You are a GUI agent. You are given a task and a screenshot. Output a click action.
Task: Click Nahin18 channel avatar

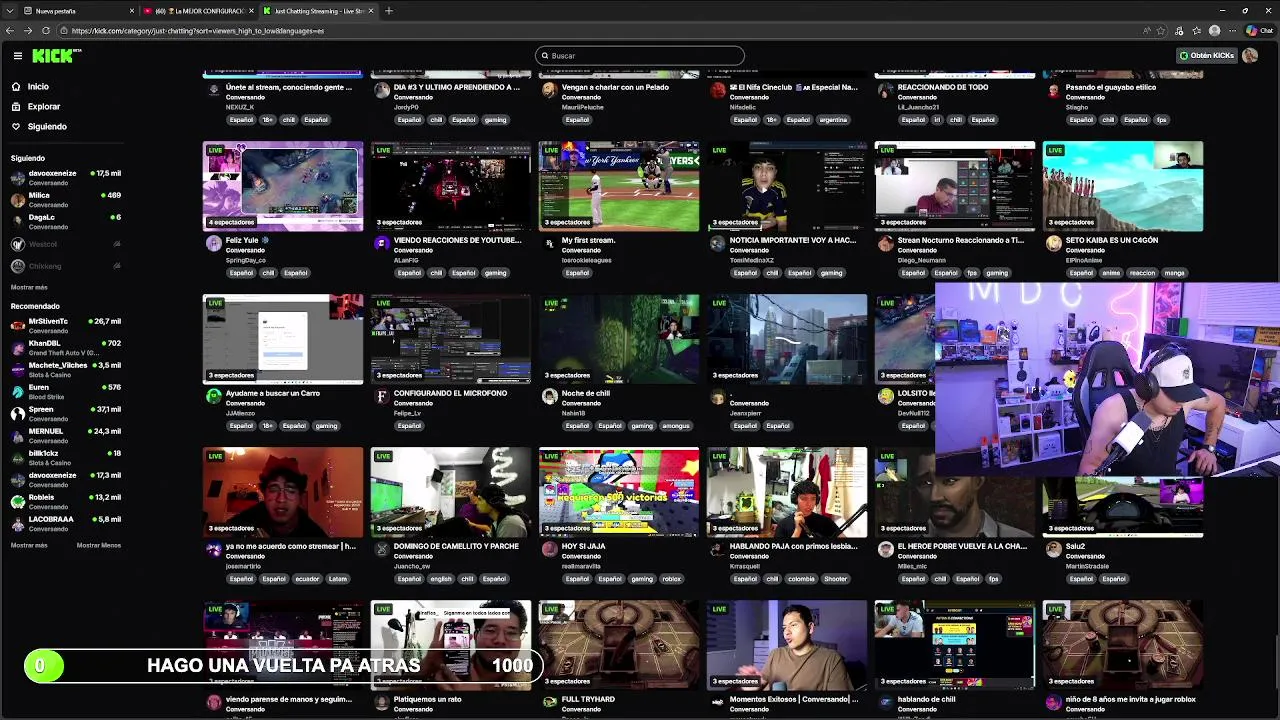pos(549,396)
